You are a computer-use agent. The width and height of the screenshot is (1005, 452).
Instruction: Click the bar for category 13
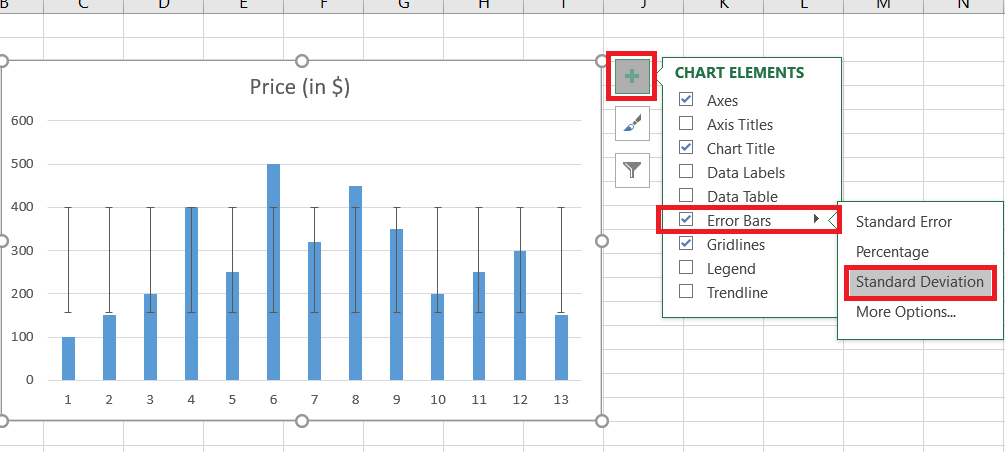tap(561, 347)
